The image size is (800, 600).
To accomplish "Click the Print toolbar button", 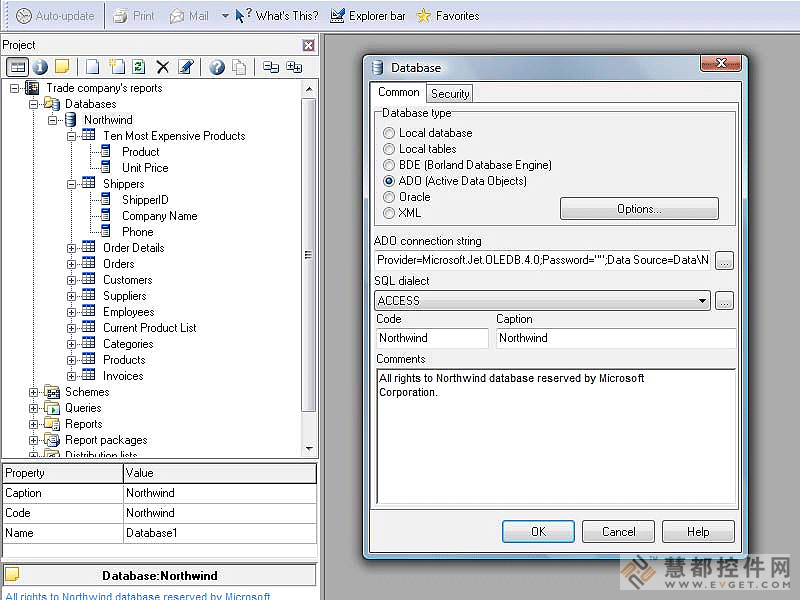I will click(x=134, y=16).
